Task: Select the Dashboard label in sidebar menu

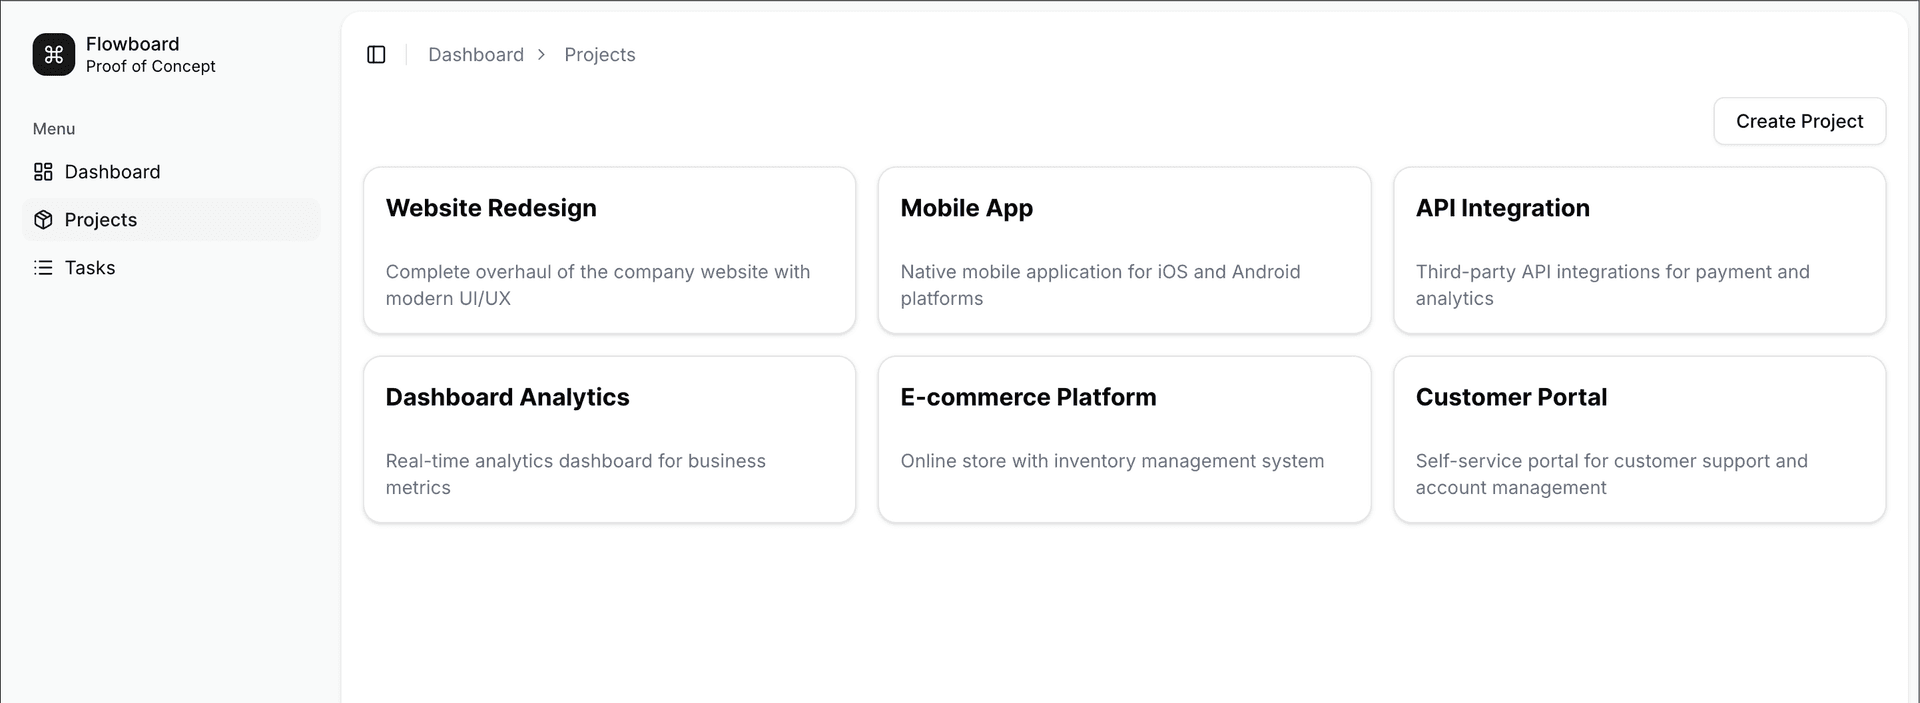Action: tap(112, 172)
